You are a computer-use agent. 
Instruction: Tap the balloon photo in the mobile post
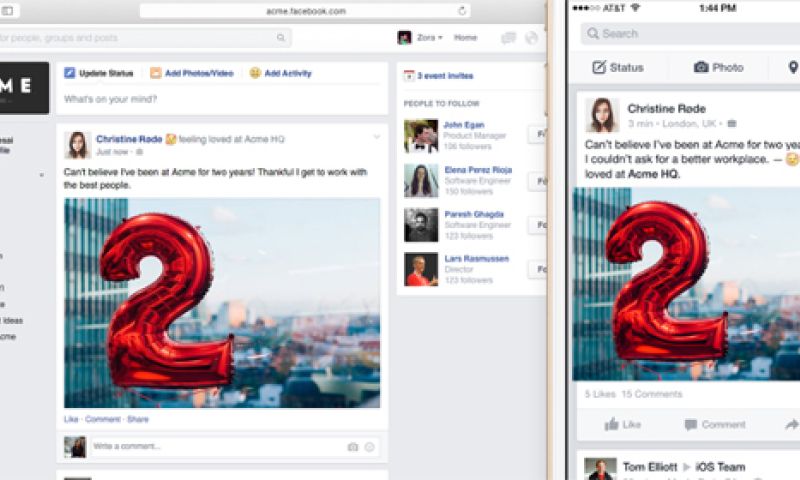pyautogui.click(x=686, y=284)
